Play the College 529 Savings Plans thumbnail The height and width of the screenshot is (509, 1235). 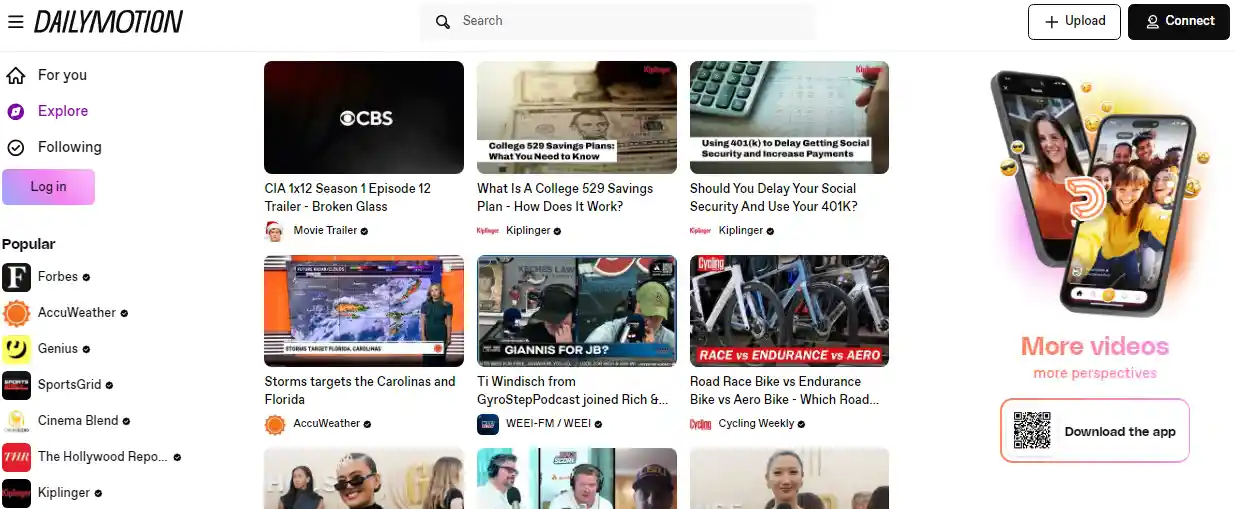[x=577, y=117]
